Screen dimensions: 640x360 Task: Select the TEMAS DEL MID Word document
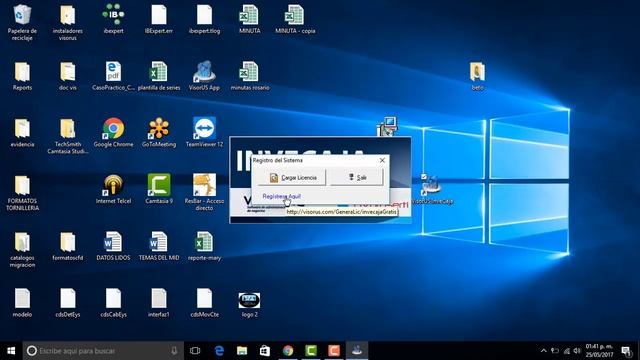[x=159, y=242]
